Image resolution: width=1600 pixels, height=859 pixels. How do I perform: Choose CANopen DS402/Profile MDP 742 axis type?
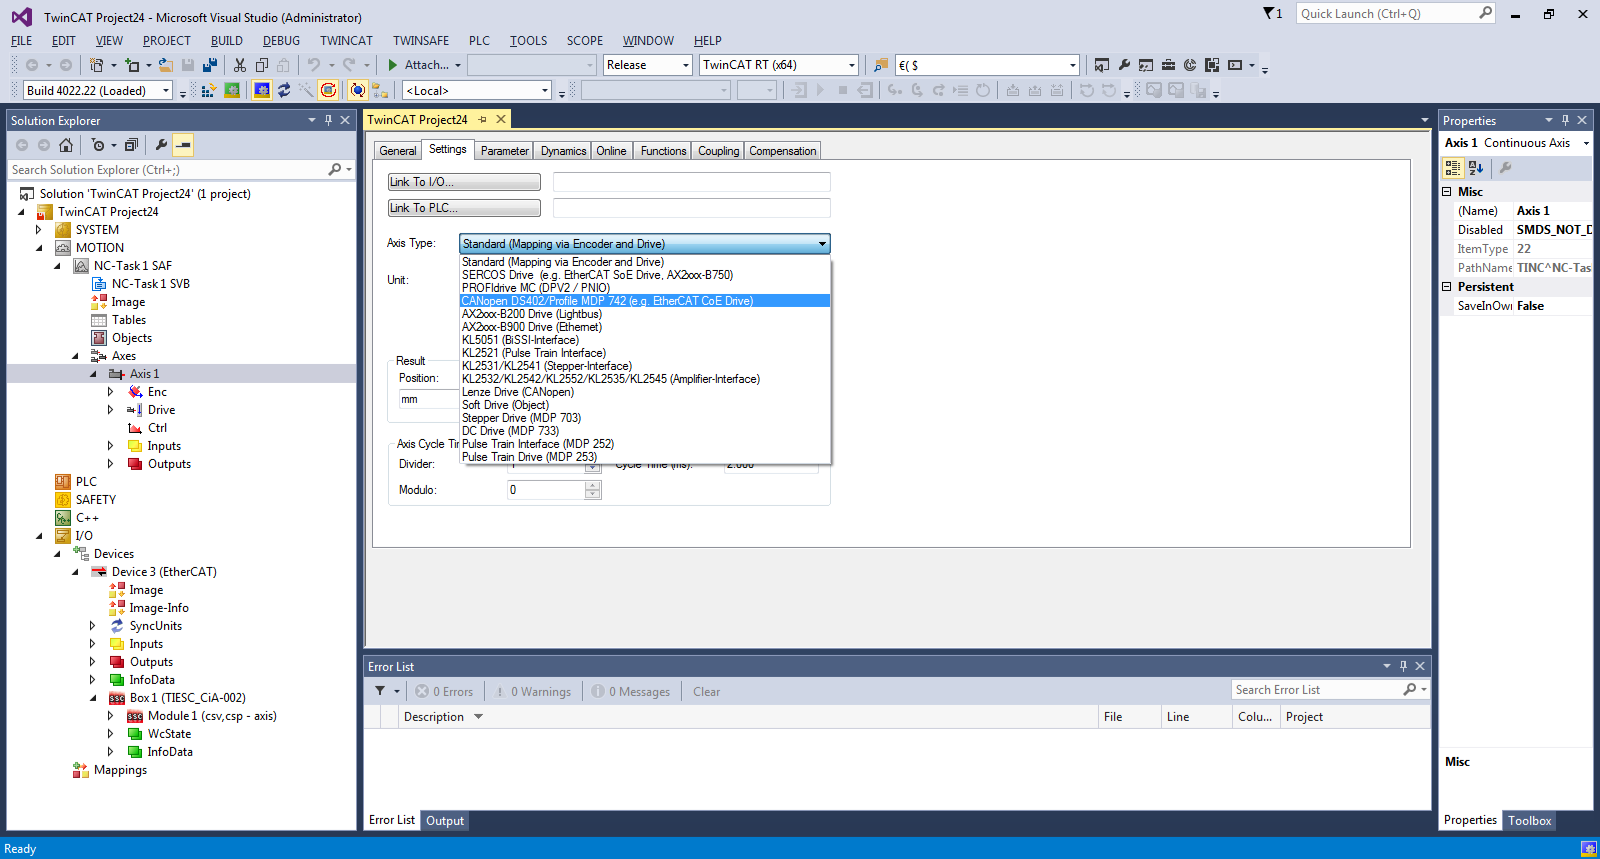coord(644,301)
